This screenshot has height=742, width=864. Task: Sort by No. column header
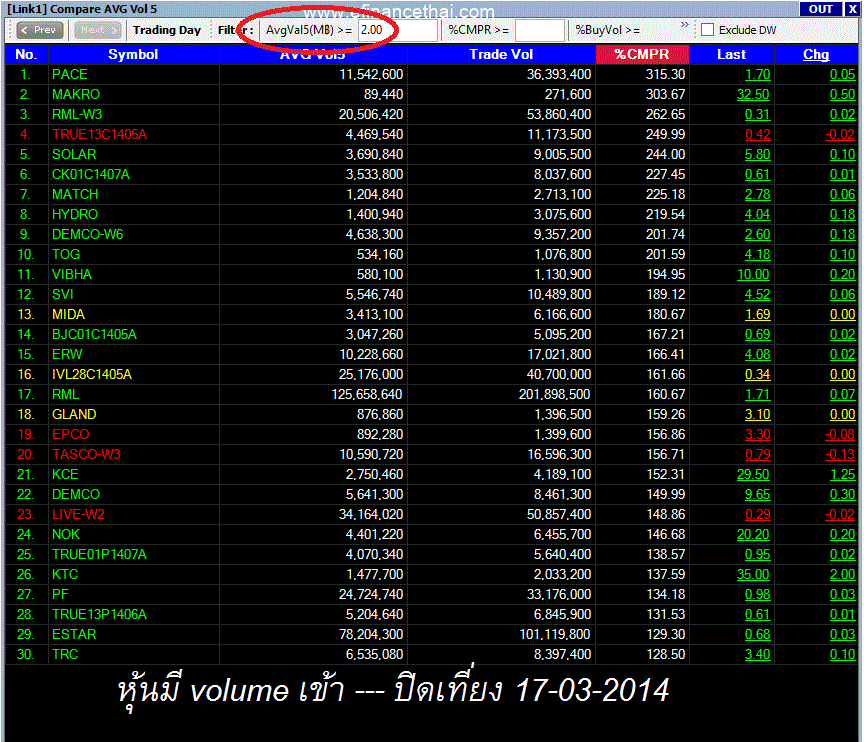coord(26,55)
